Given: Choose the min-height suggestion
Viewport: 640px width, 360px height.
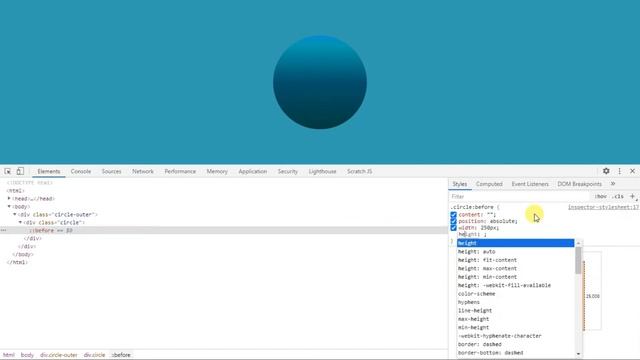Looking at the screenshot, I should pyautogui.click(x=516, y=328).
